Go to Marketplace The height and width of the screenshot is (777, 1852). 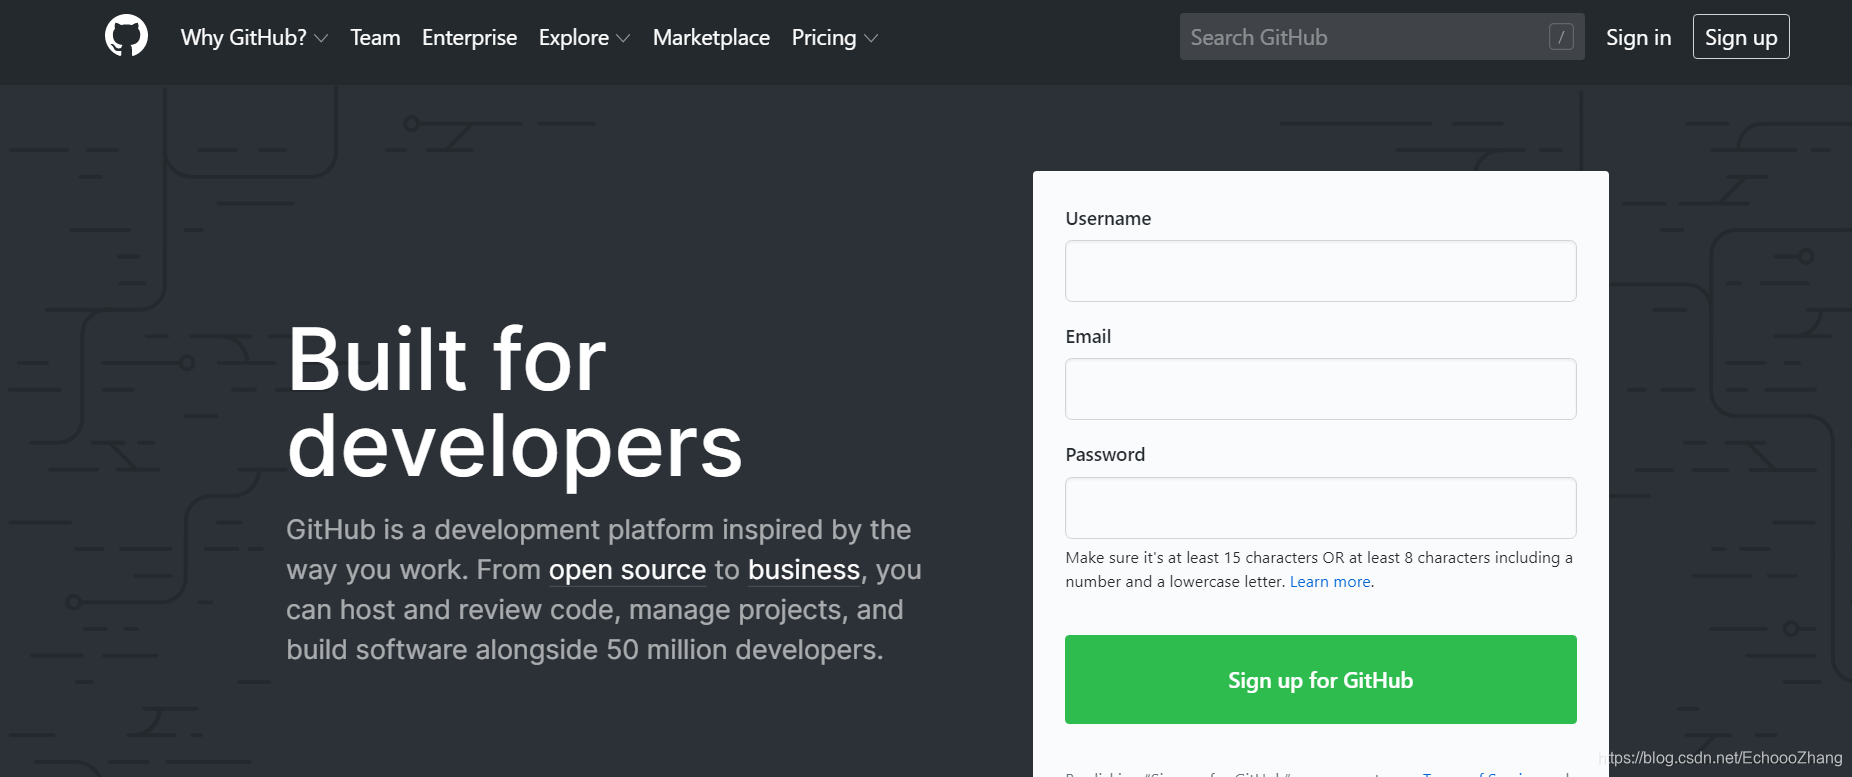click(711, 37)
